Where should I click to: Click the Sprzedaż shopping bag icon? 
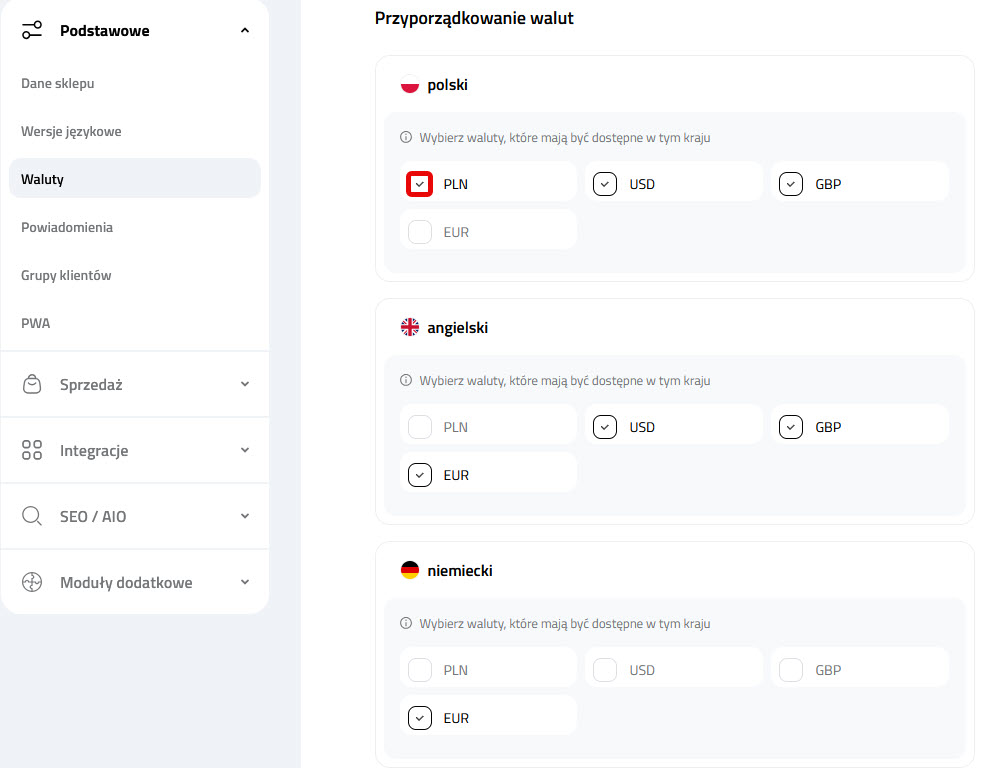(x=32, y=384)
